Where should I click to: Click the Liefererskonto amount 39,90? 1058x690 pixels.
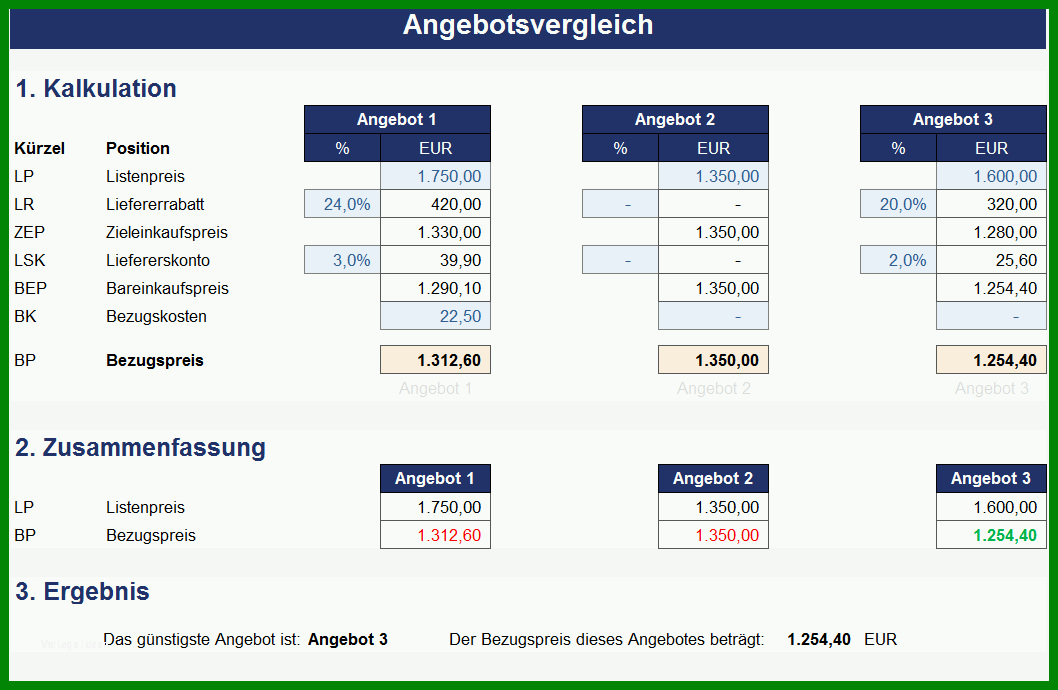(435, 260)
